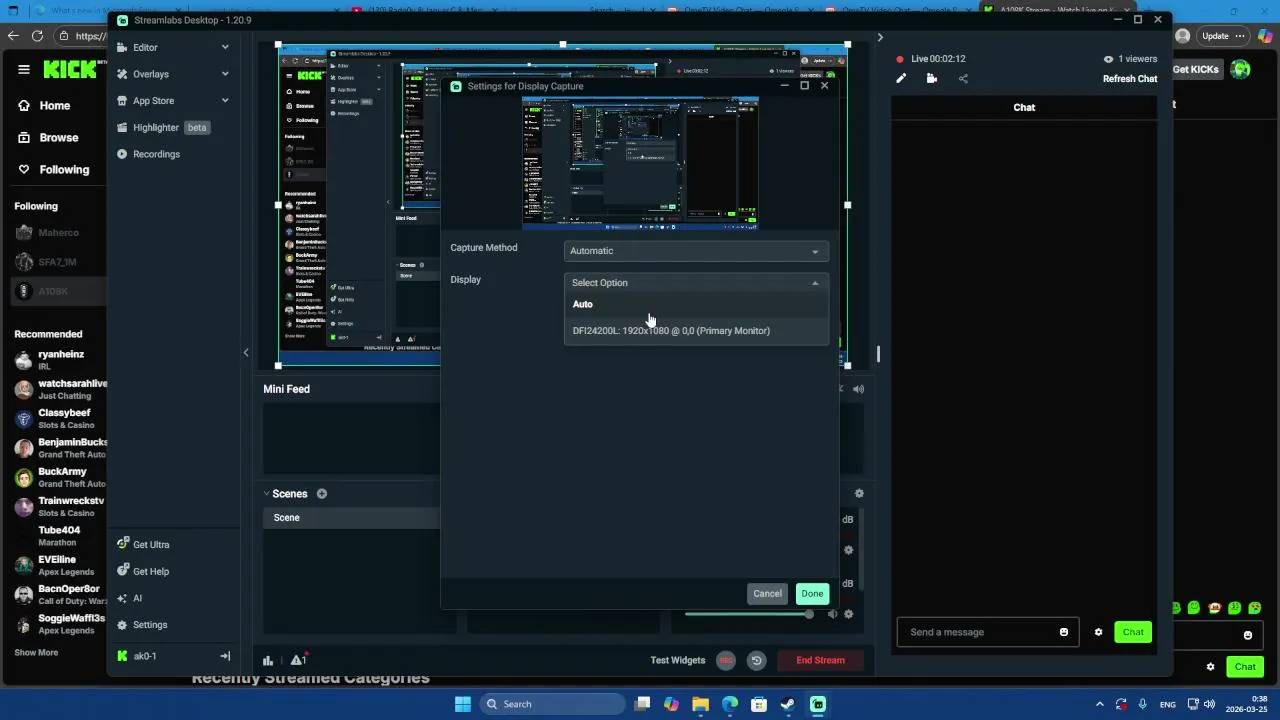Expand the Editor chevron arrow
The width and height of the screenshot is (1280, 720).
(225, 47)
